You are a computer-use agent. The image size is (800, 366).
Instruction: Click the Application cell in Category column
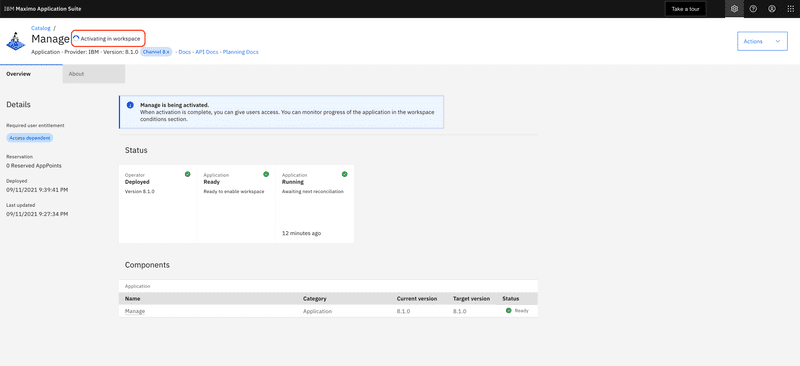click(317, 311)
